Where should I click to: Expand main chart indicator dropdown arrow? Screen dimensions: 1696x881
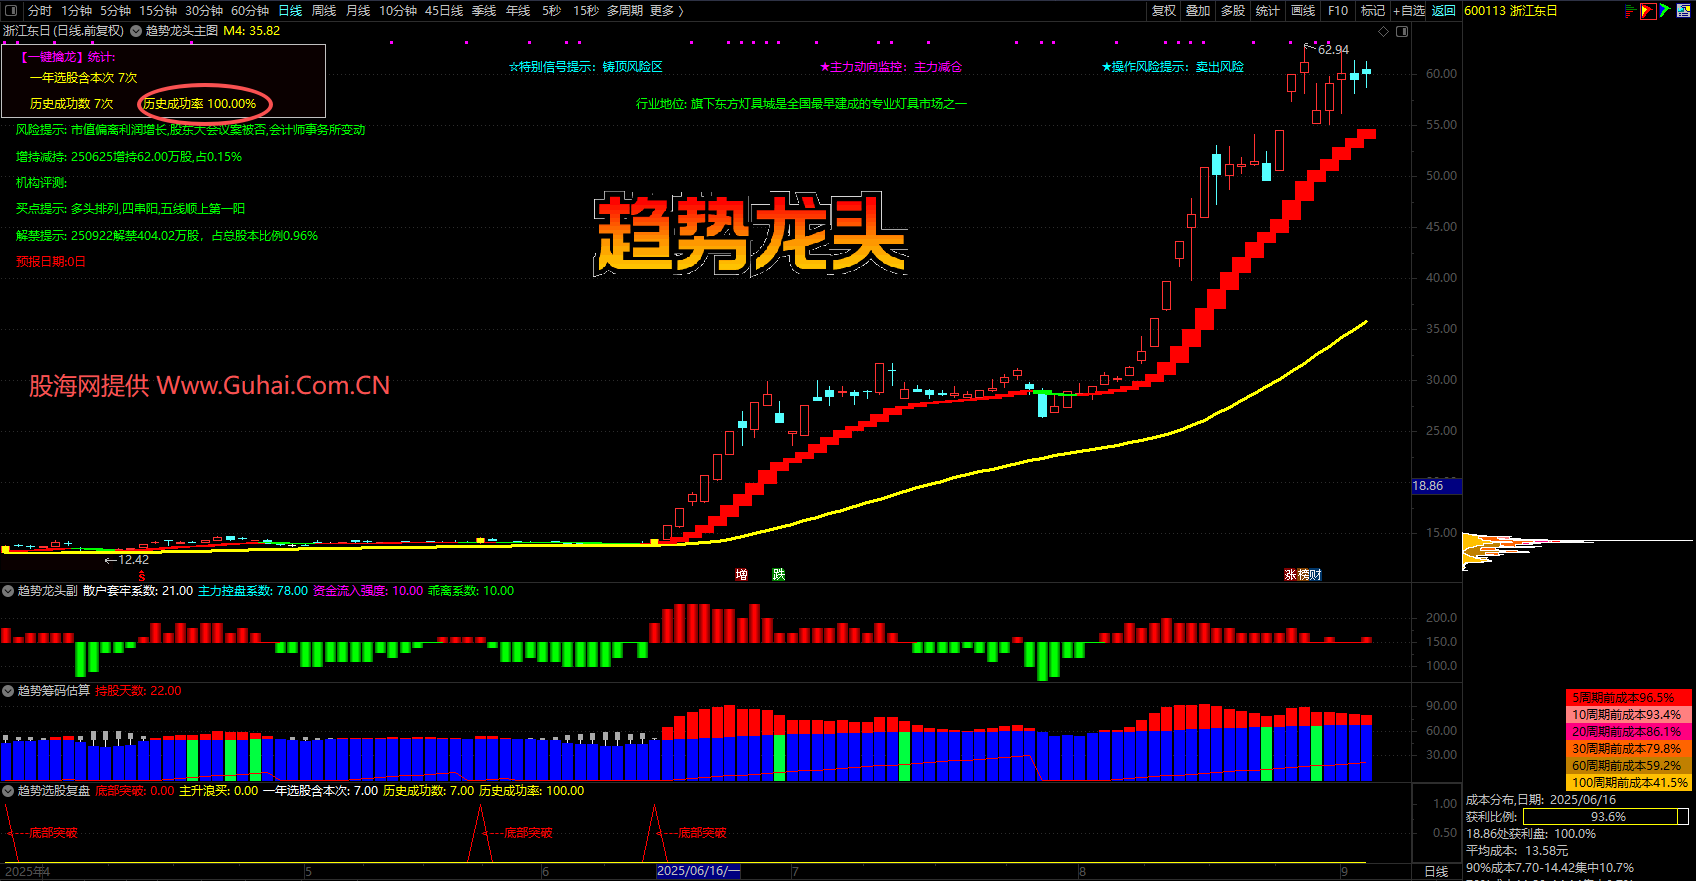[134, 31]
